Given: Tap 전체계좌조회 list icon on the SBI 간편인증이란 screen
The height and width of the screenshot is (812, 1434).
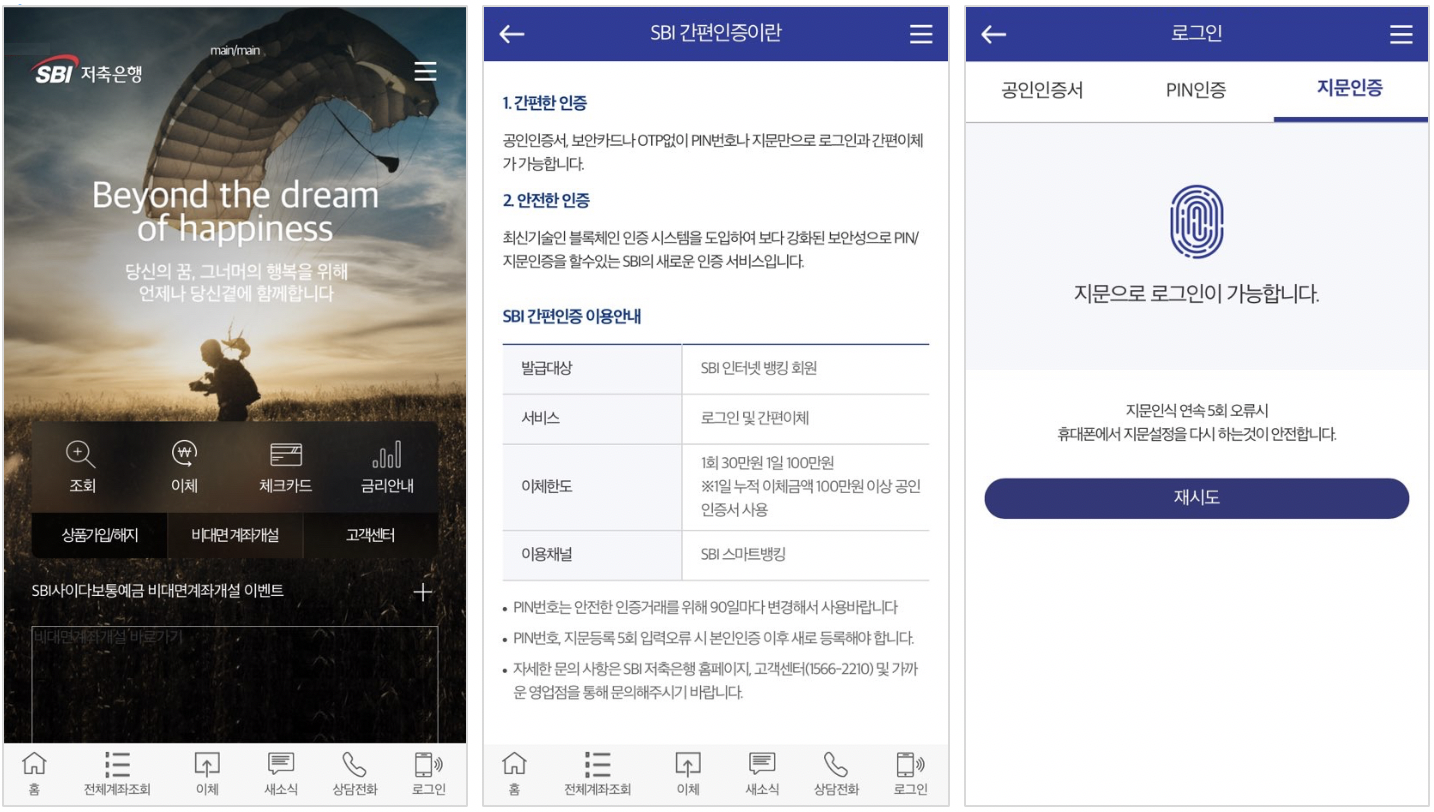Looking at the screenshot, I should [x=597, y=765].
